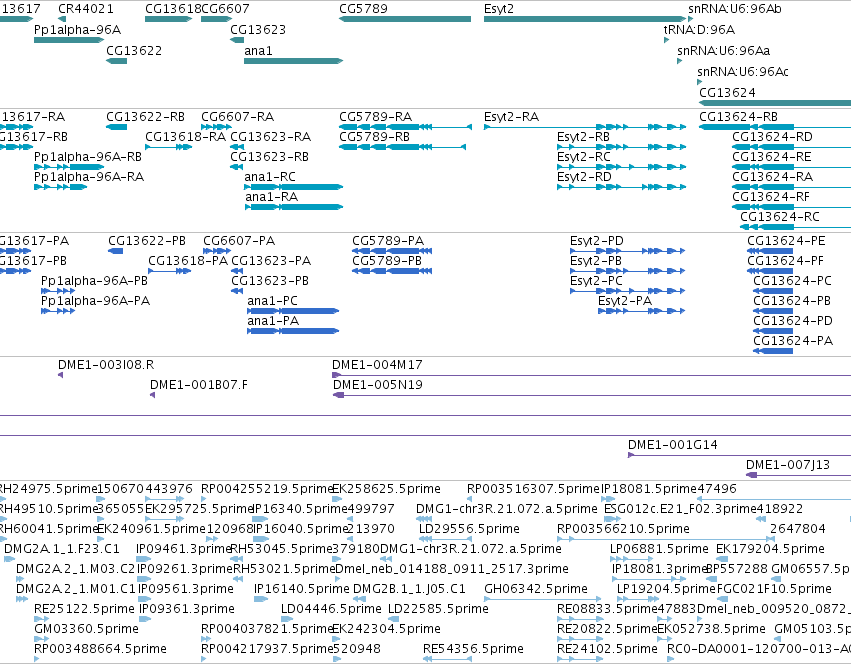
Task: Click the DME1-004M17 clone feature
Action: pos(592,375)
